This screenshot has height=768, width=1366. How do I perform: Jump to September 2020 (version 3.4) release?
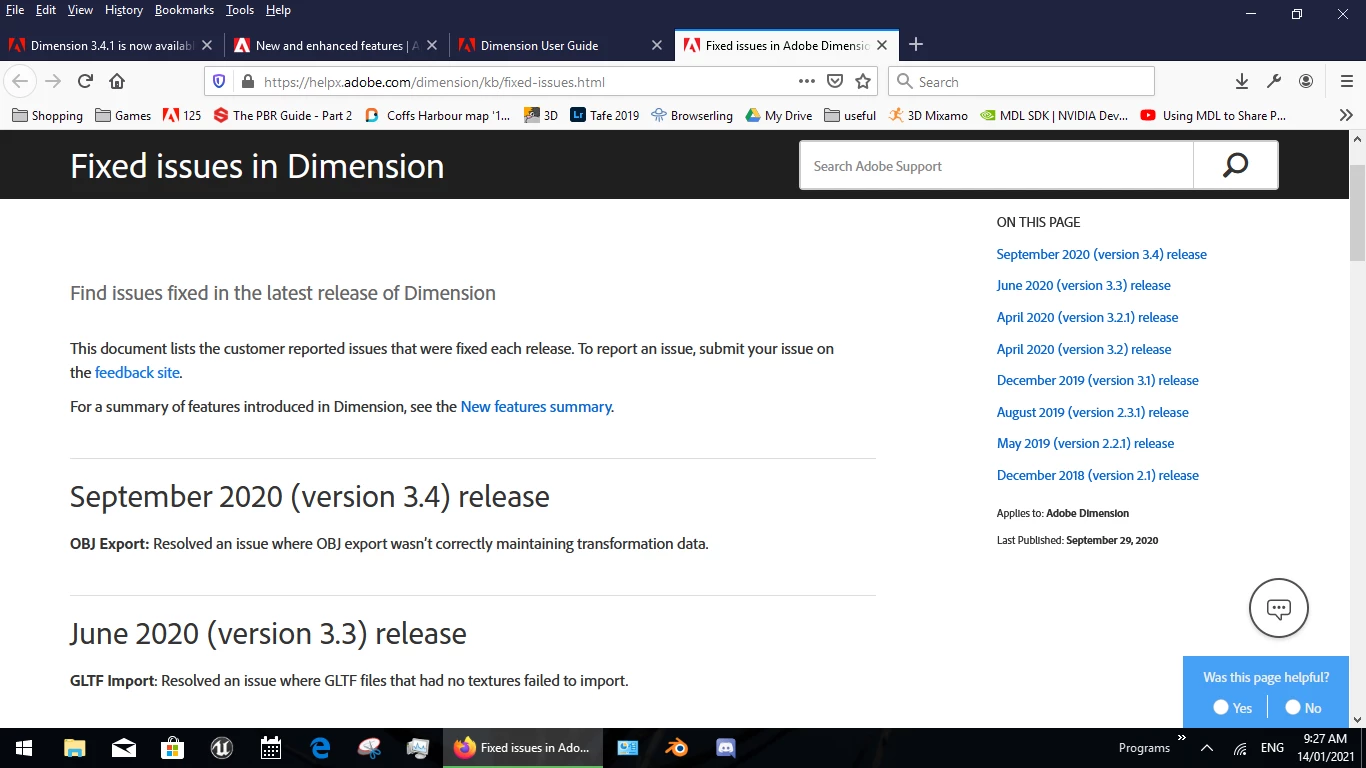coord(1101,254)
